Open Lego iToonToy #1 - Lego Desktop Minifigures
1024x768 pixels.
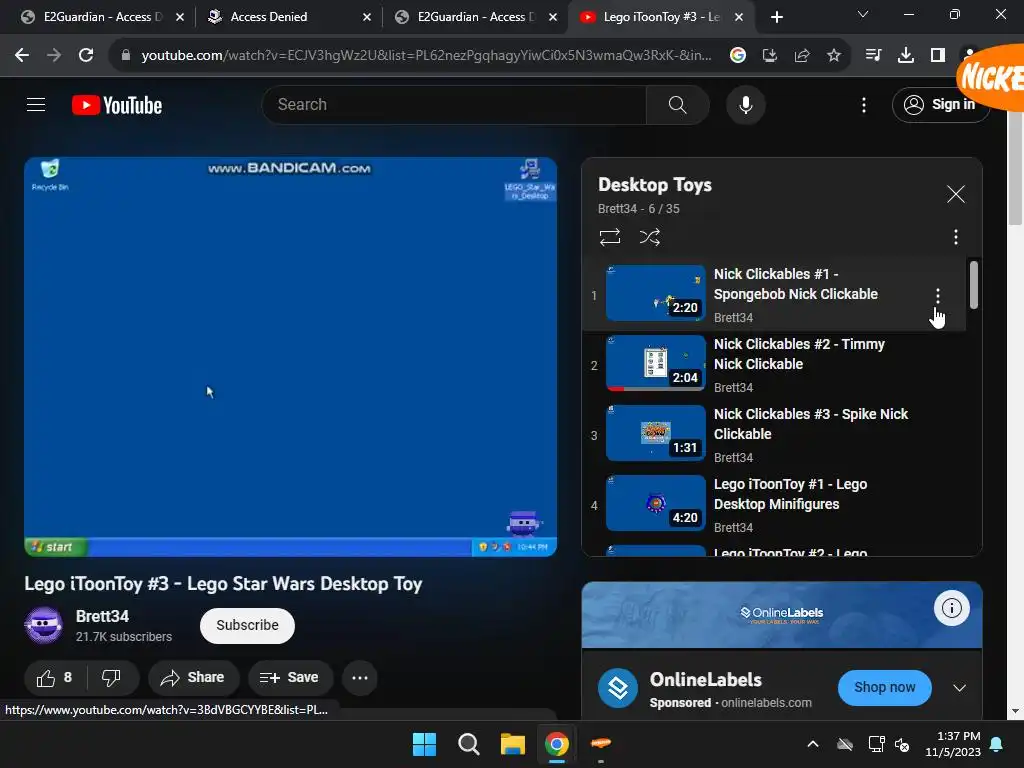pyautogui.click(x=790, y=494)
